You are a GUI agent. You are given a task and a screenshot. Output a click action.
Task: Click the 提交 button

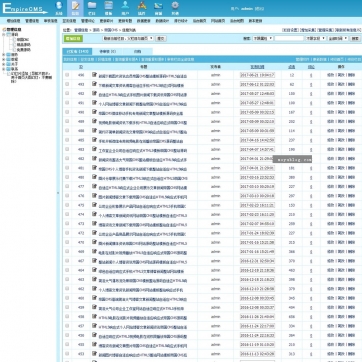click(161, 38)
